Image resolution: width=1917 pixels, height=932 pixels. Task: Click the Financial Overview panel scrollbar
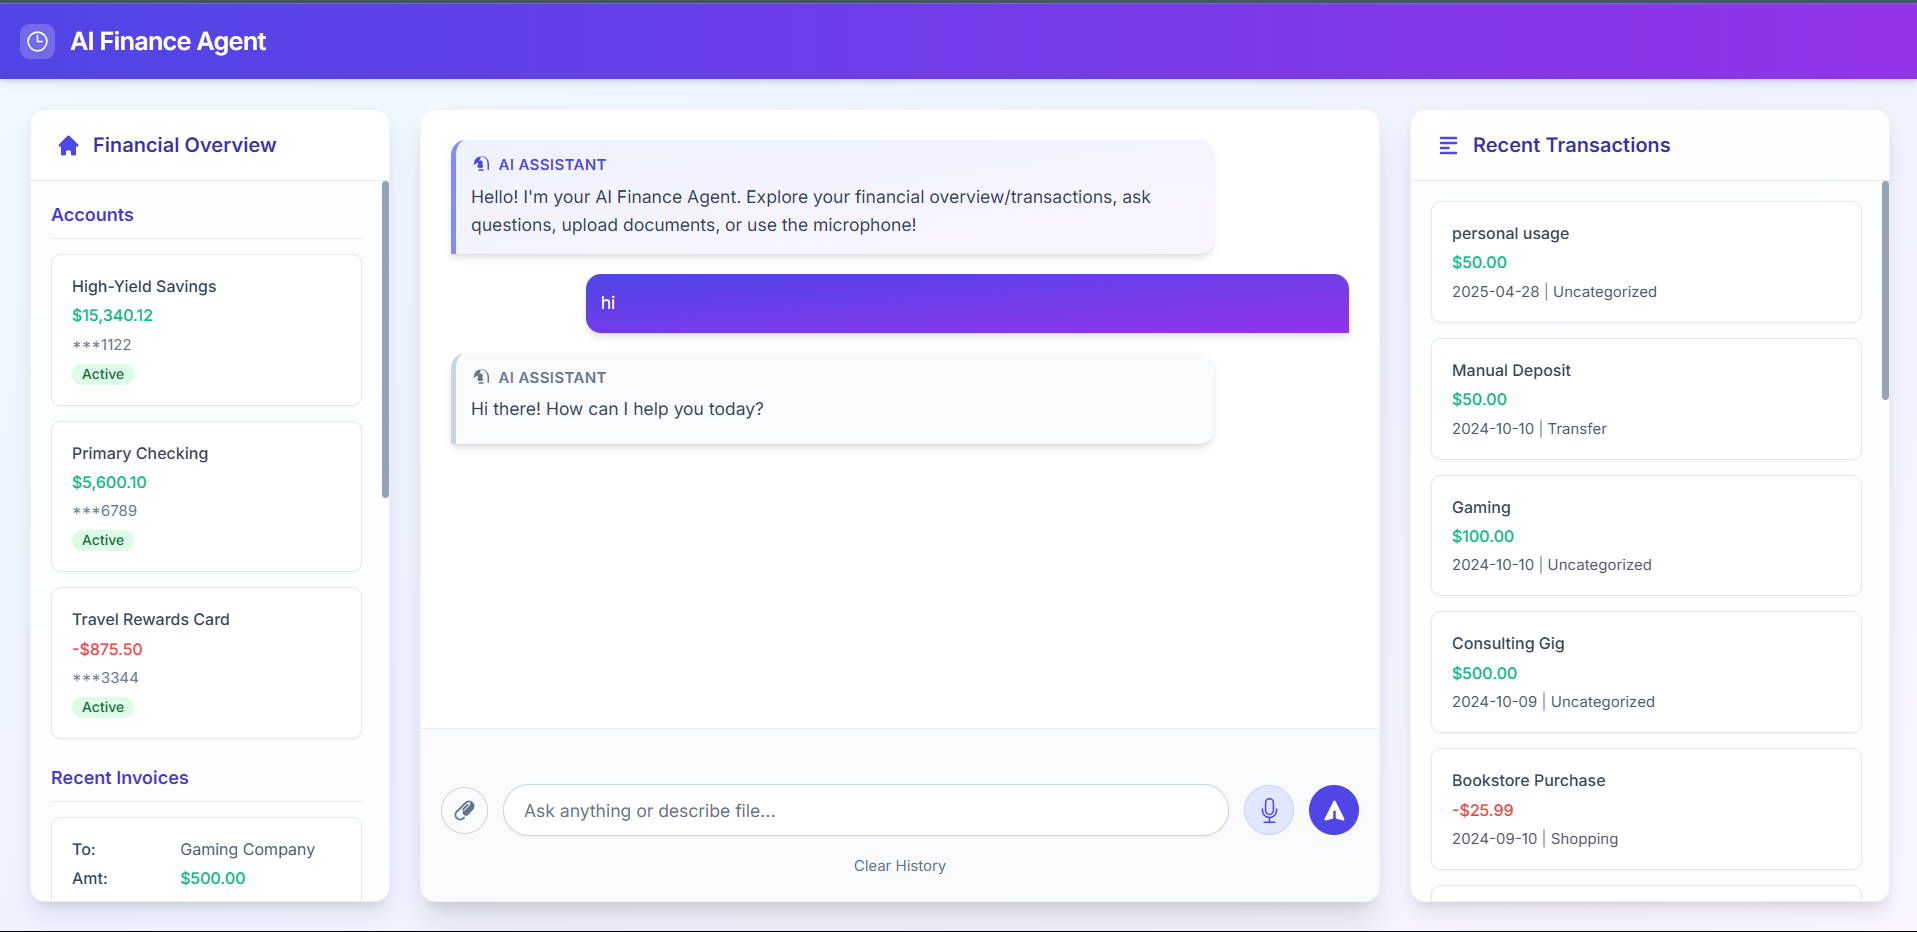(385, 339)
